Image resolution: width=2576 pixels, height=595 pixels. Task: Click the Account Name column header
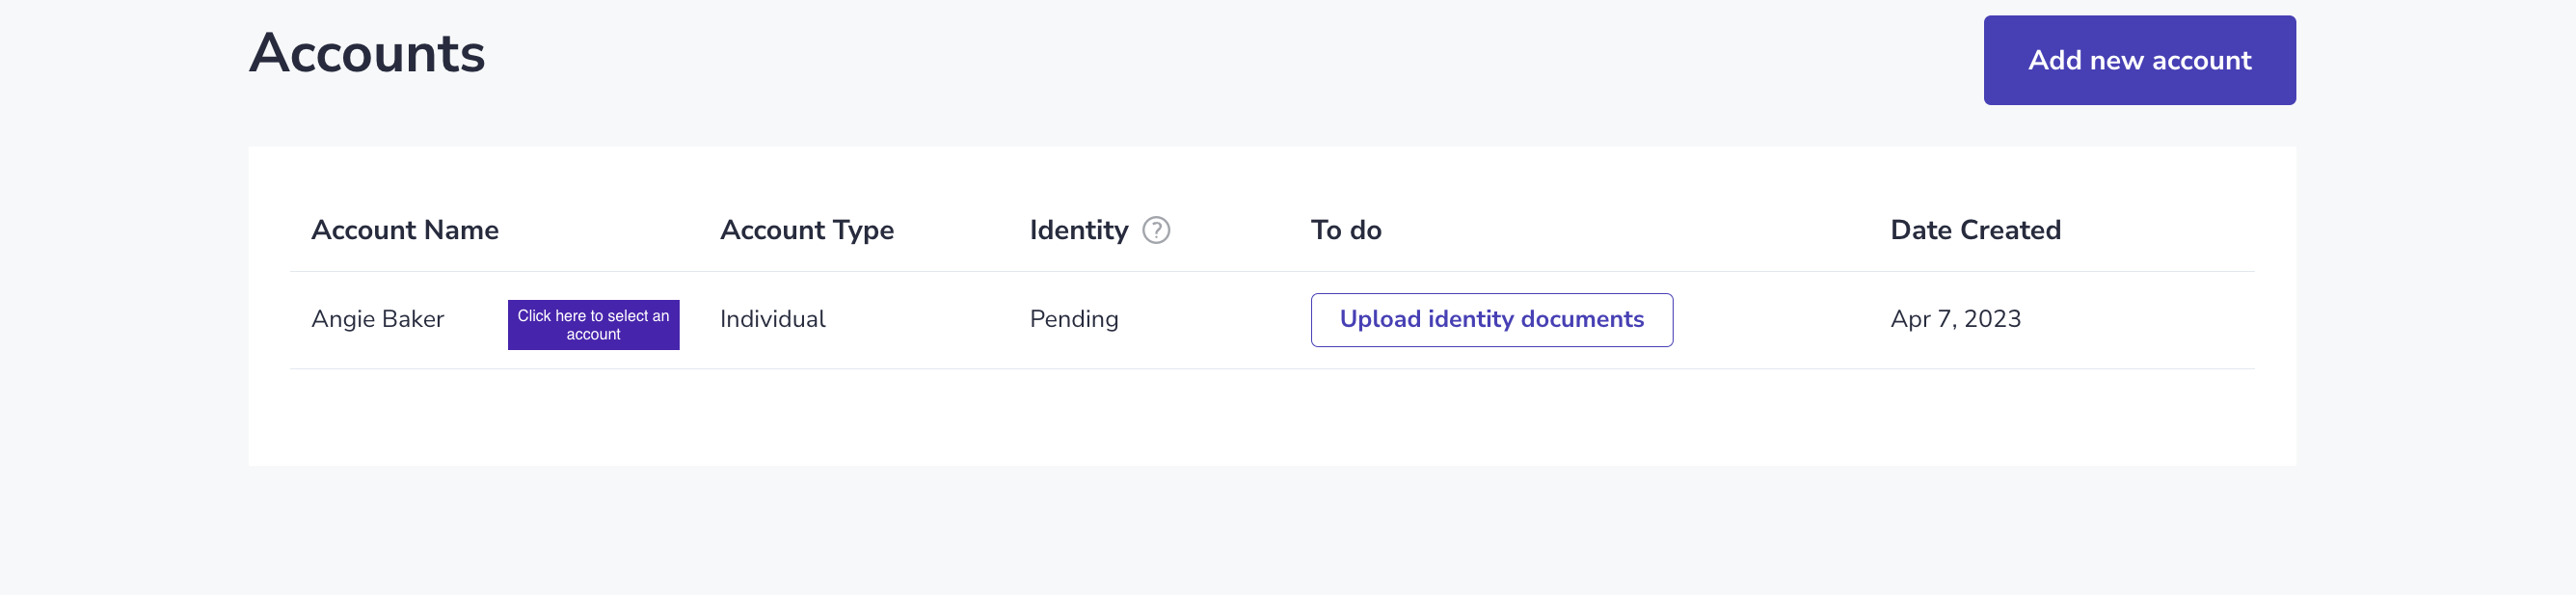(405, 230)
